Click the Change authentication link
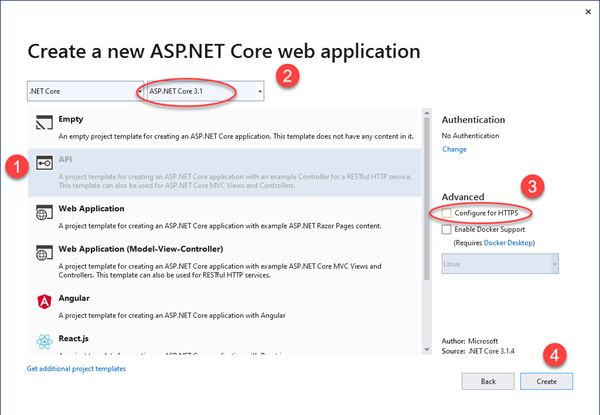600x415 pixels. (454, 149)
